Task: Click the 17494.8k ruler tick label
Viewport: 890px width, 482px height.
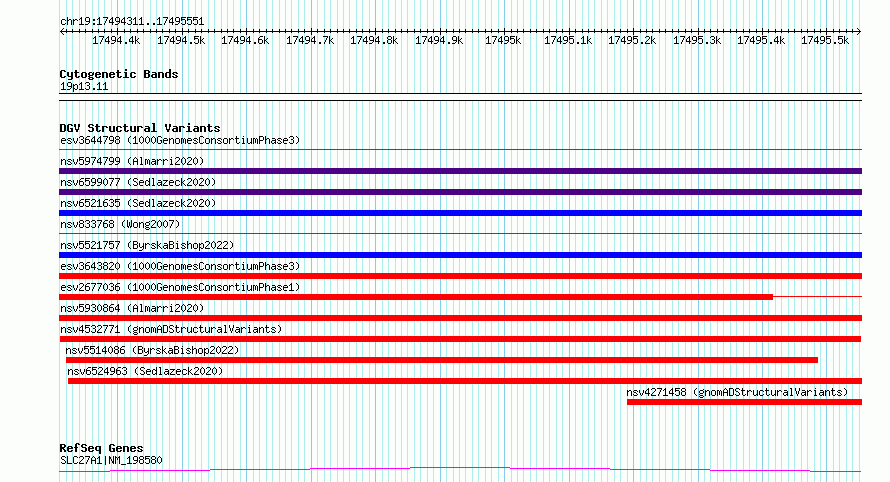Action: pyautogui.click(x=373, y=40)
